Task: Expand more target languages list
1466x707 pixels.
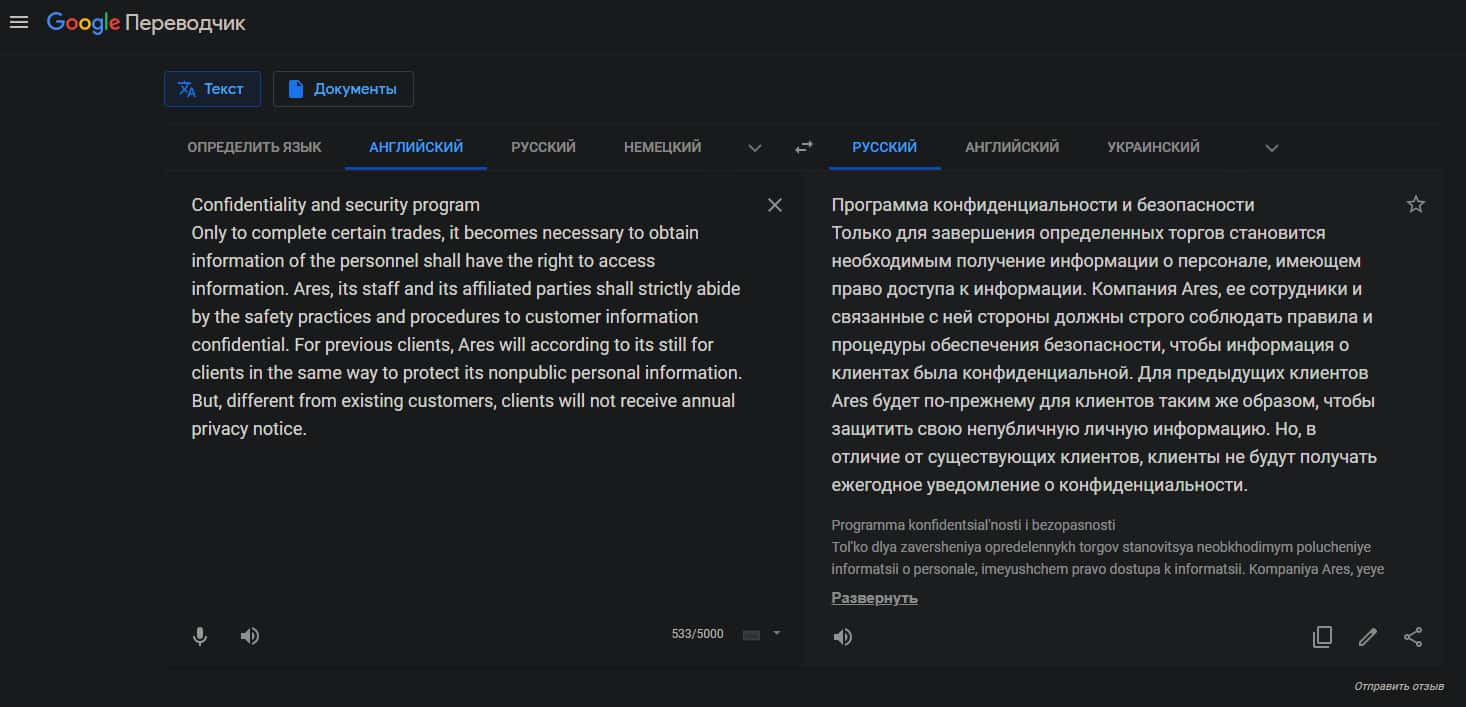Action: 1271,148
